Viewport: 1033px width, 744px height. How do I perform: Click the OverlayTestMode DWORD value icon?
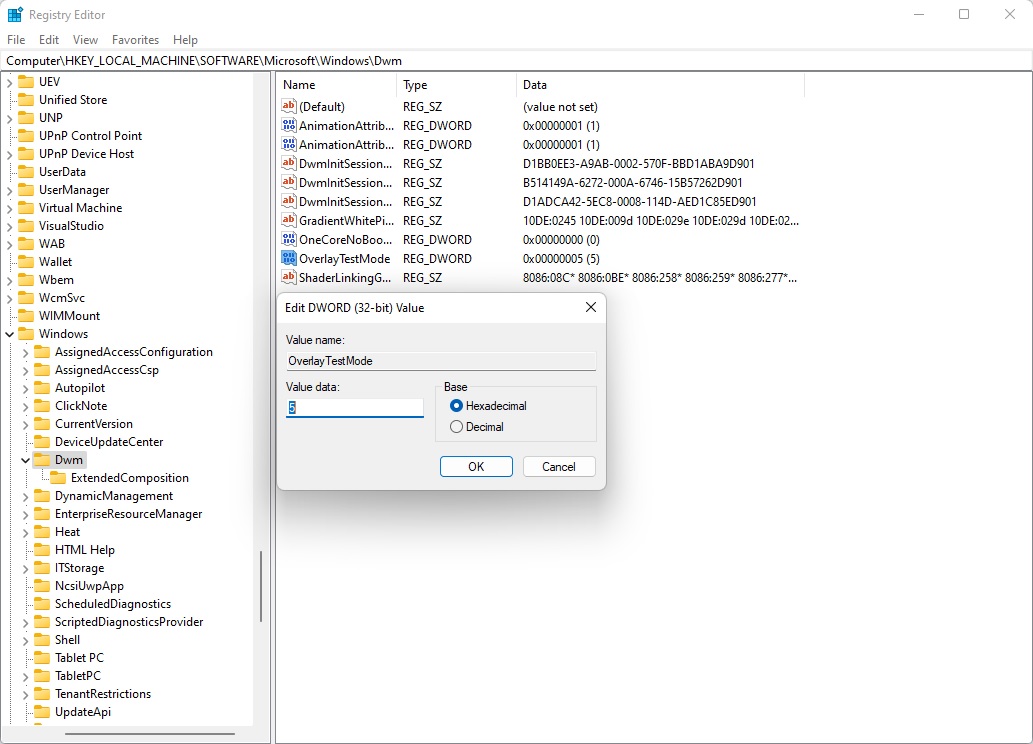(289, 258)
